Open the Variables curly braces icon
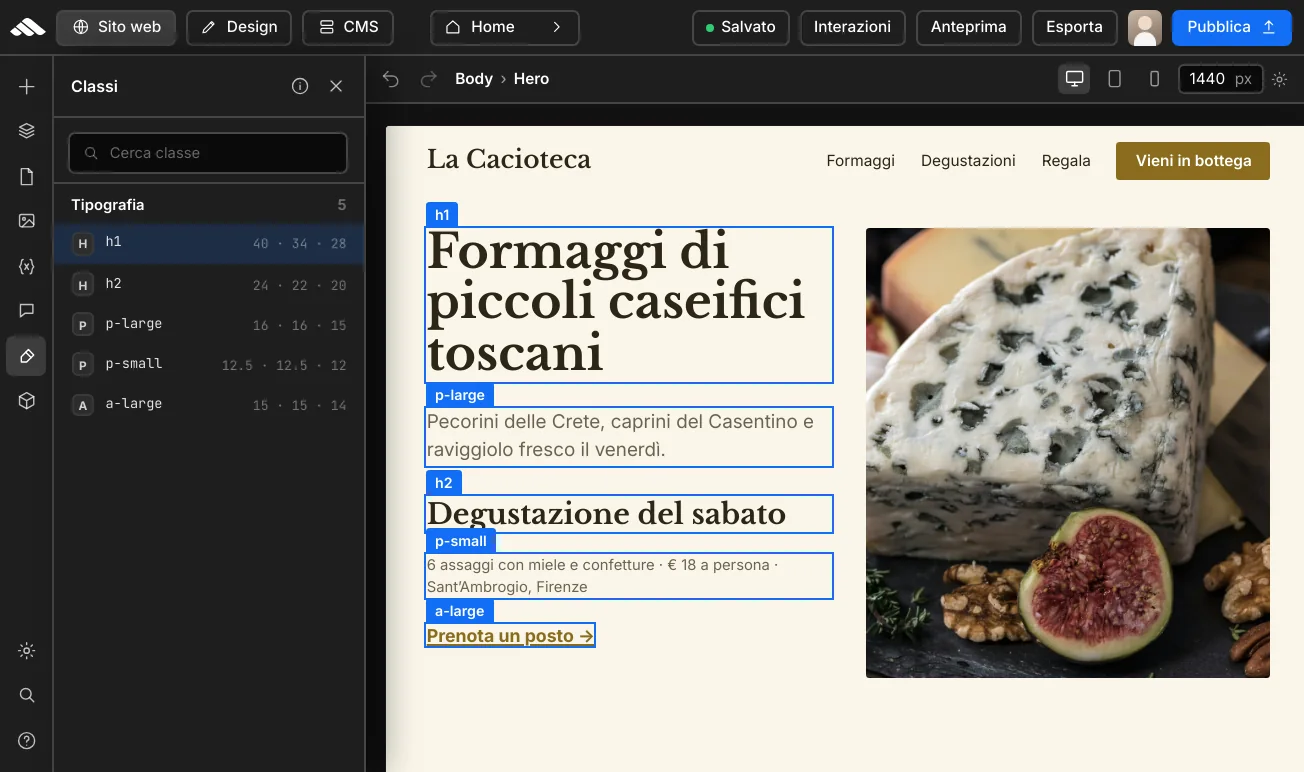 (27, 266)
